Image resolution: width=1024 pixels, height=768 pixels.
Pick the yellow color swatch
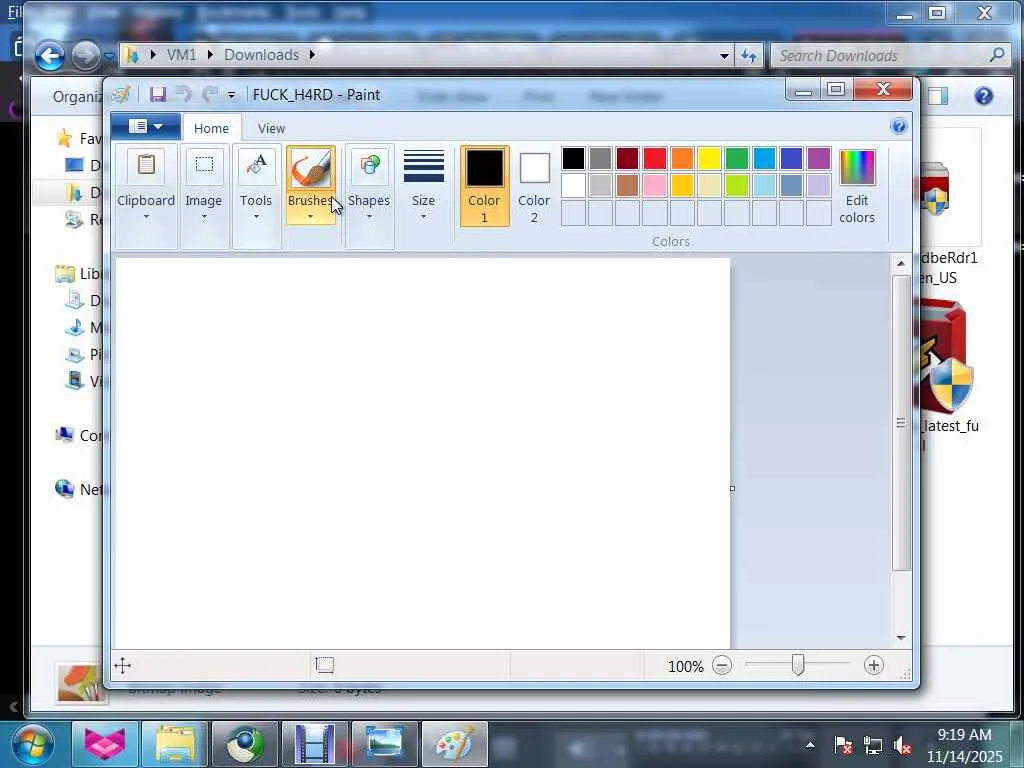coord(709,159)
